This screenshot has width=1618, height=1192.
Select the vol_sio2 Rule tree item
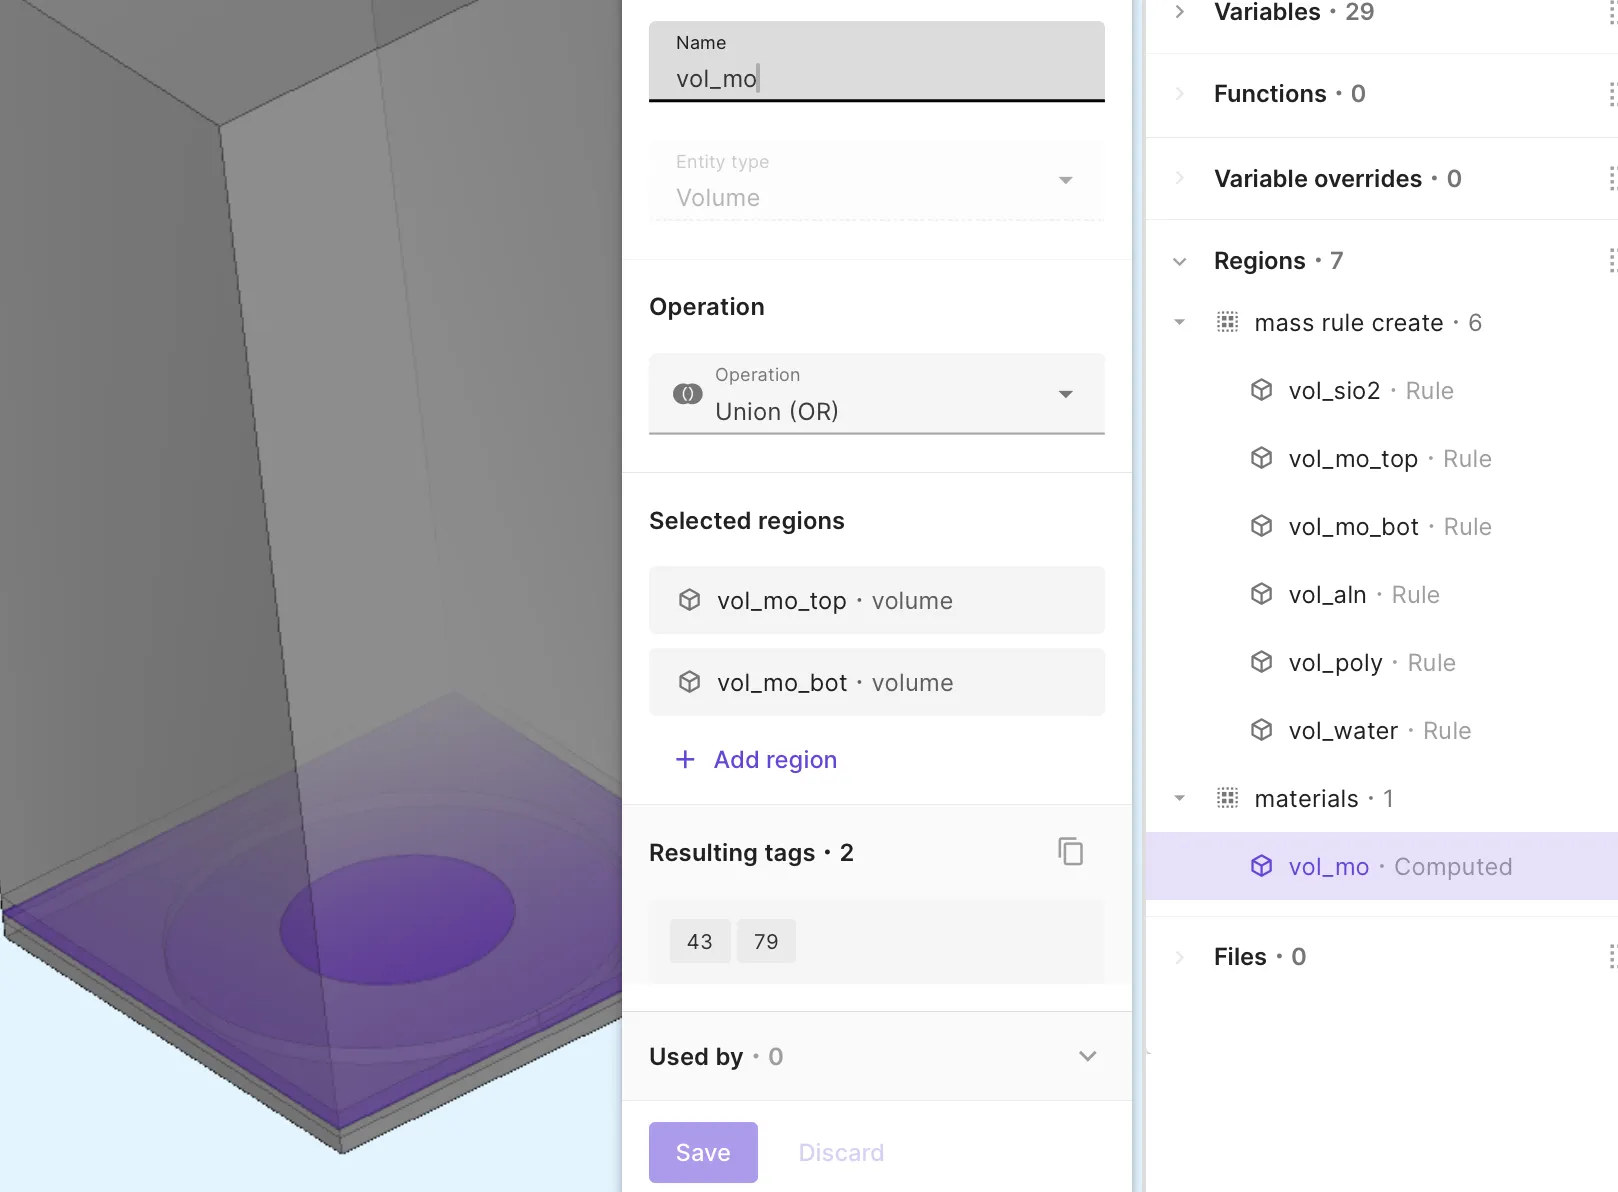[1382, 390]
